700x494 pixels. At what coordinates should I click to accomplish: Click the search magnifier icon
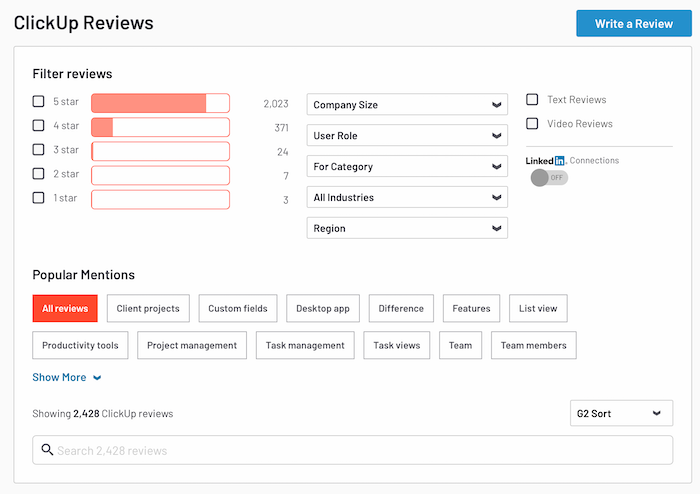pos(47,449)
